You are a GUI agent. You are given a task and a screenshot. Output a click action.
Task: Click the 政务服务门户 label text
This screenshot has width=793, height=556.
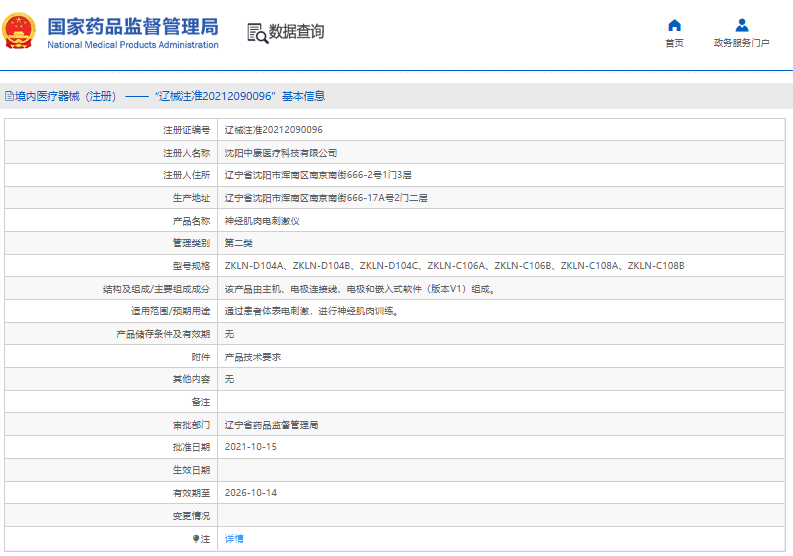click(741, 43)
